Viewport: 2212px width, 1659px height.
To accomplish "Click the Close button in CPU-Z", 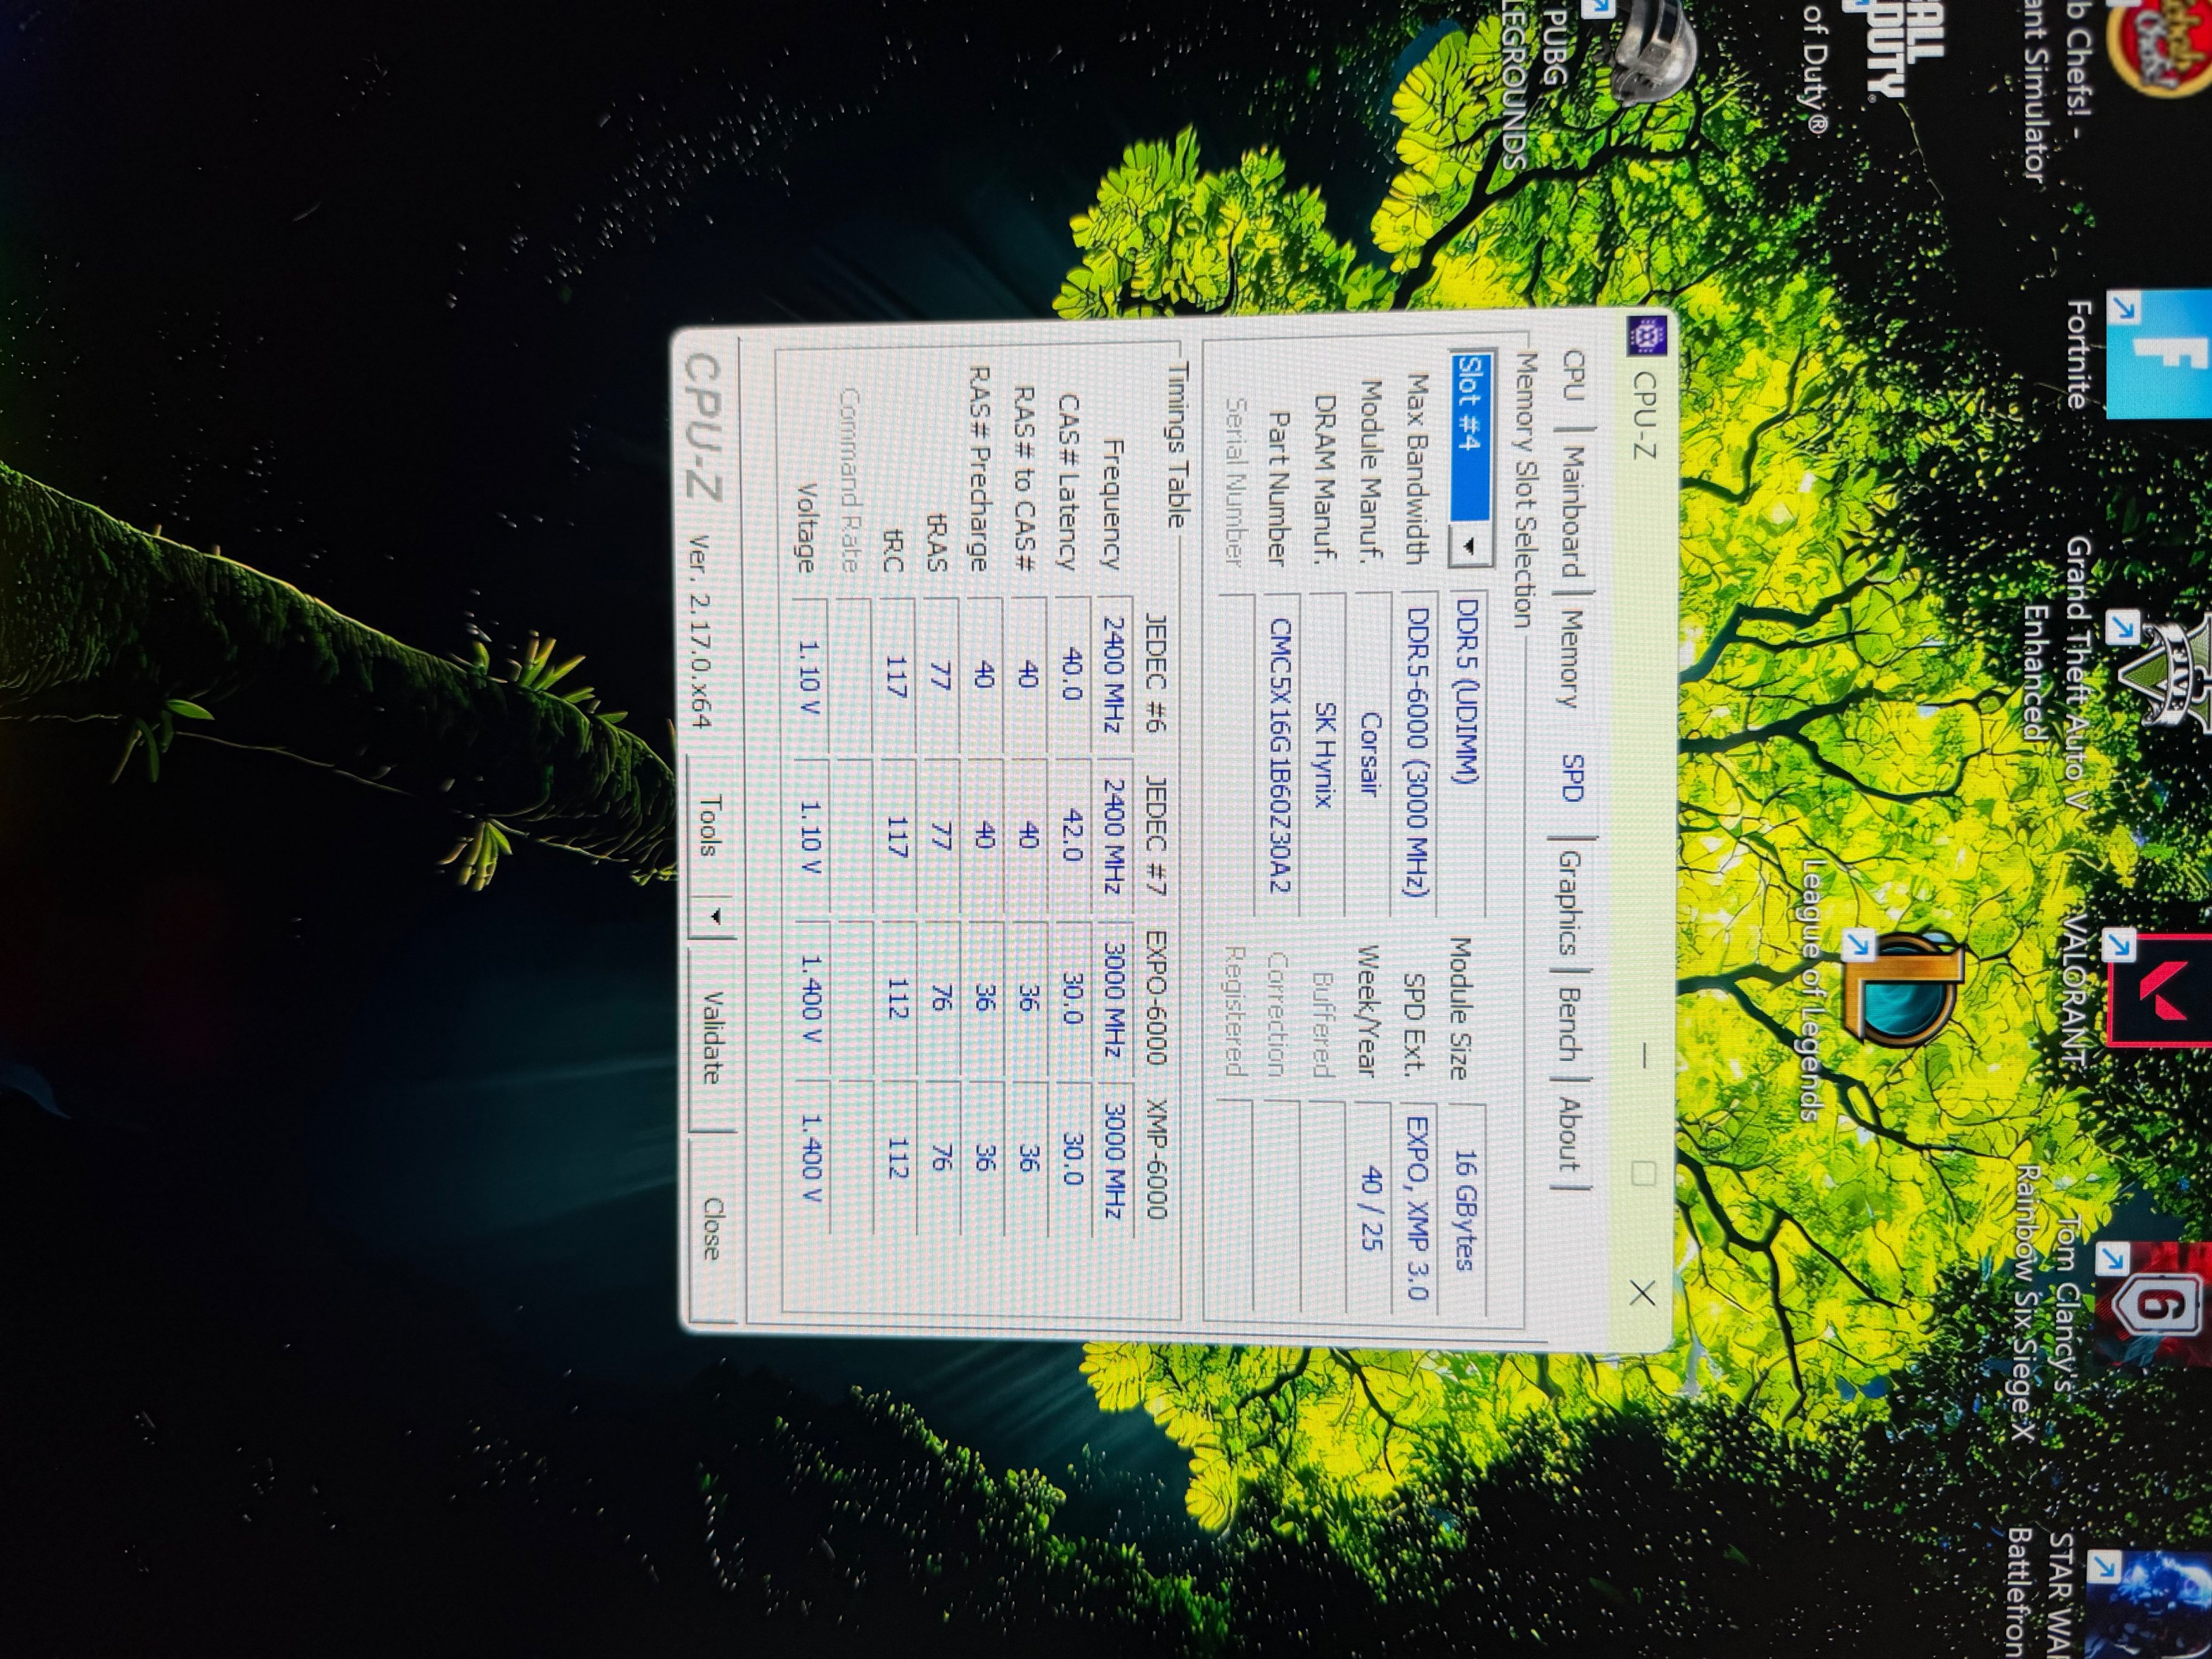I will [x=711, y=1228].
